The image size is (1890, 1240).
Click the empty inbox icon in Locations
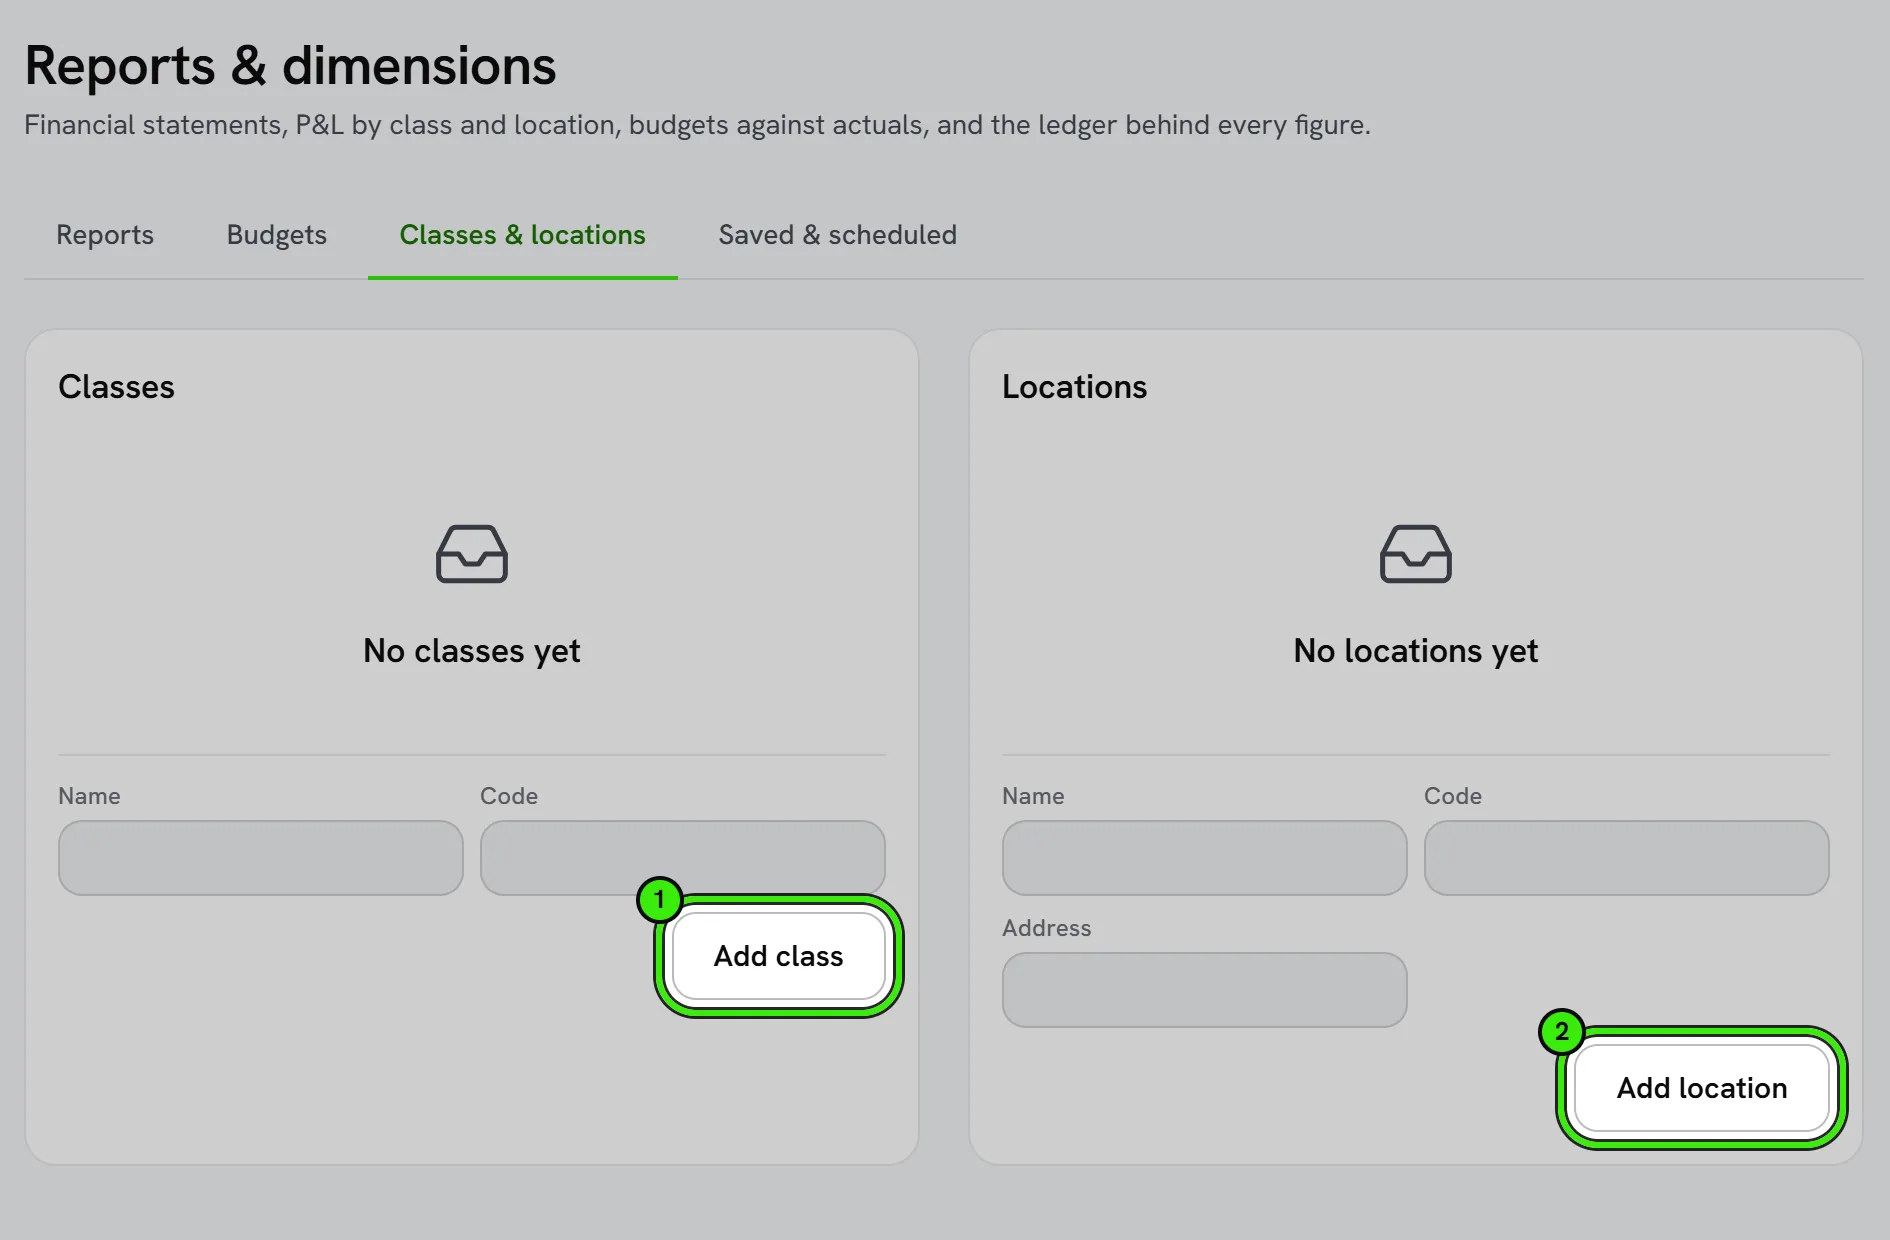coord(1416,554)
